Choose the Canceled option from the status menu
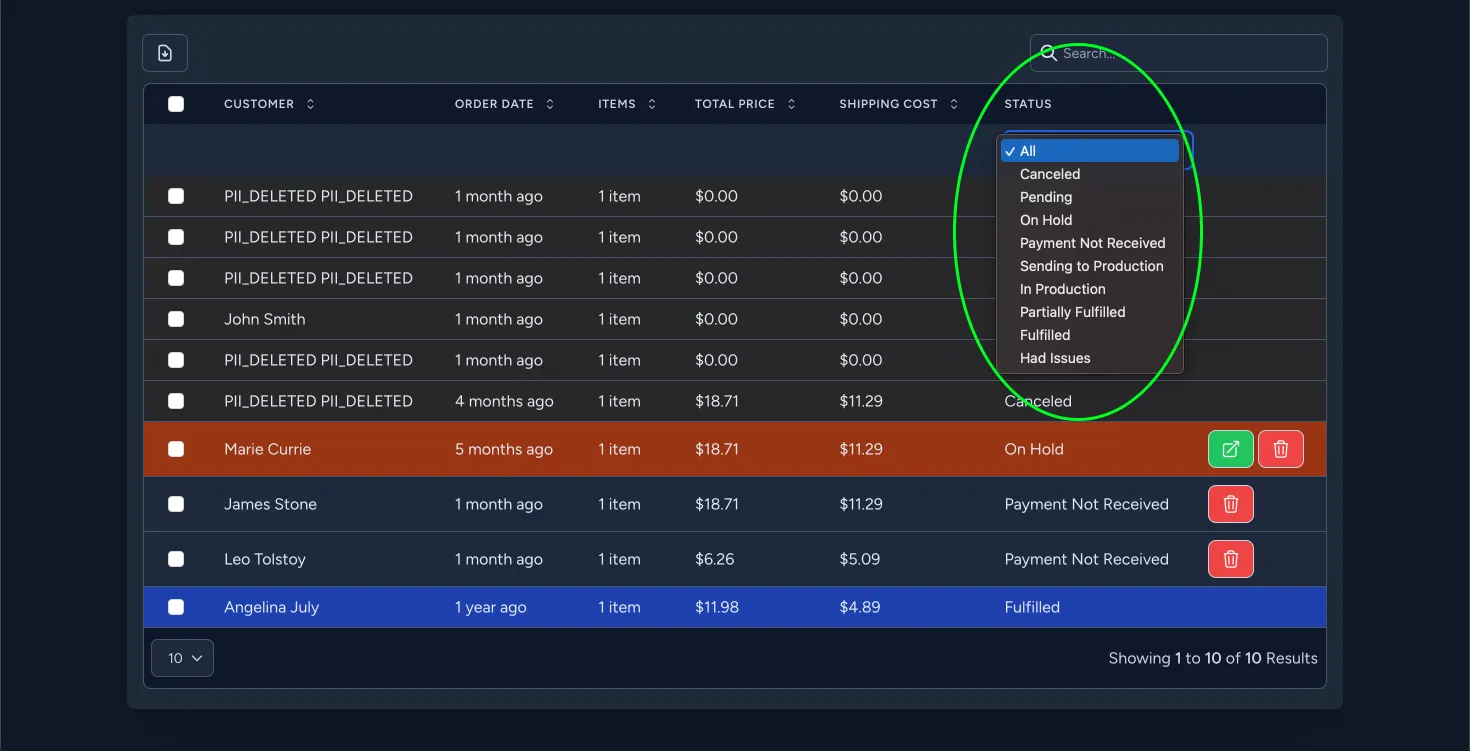 pyautogui.click(x=1049, y=174)
